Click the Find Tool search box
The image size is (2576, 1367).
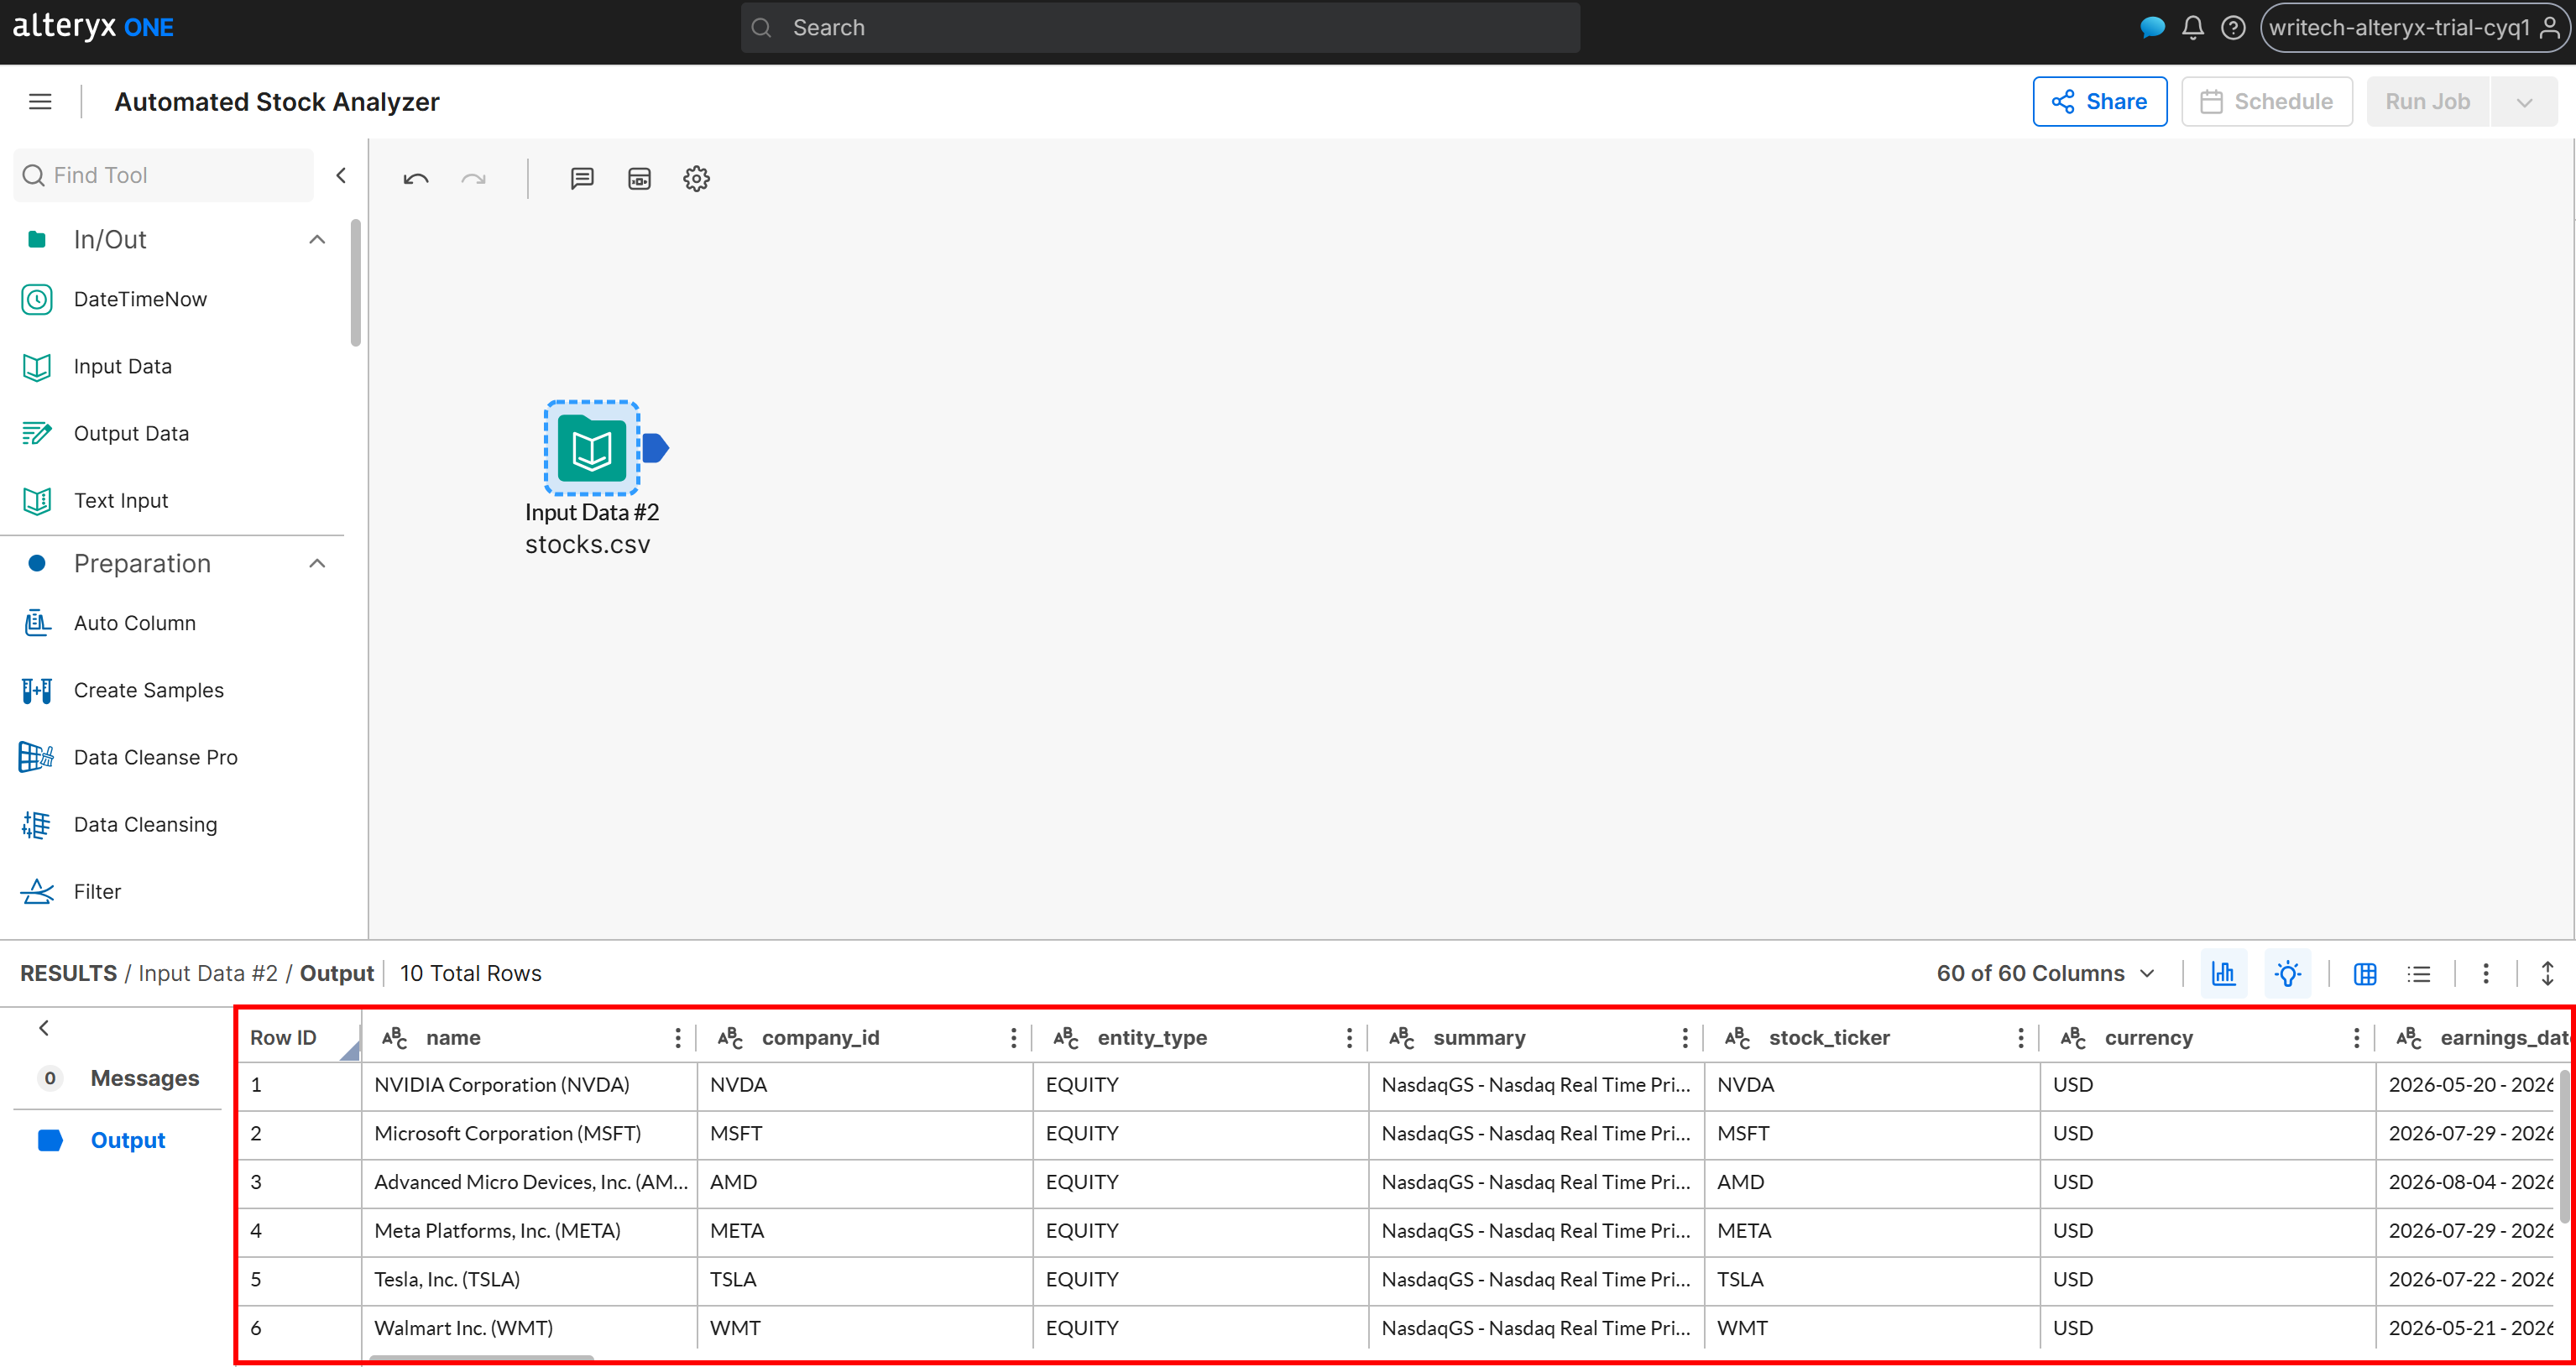[164, 175]
